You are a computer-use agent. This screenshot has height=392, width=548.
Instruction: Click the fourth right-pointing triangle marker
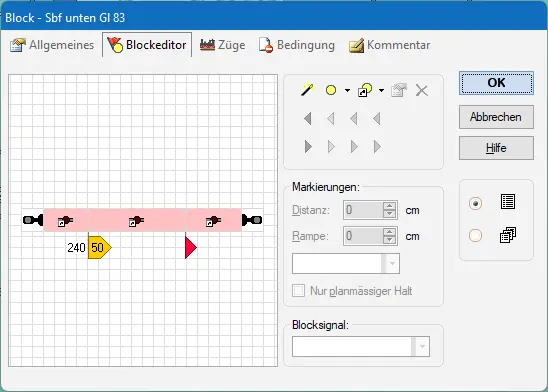(377, 146)
